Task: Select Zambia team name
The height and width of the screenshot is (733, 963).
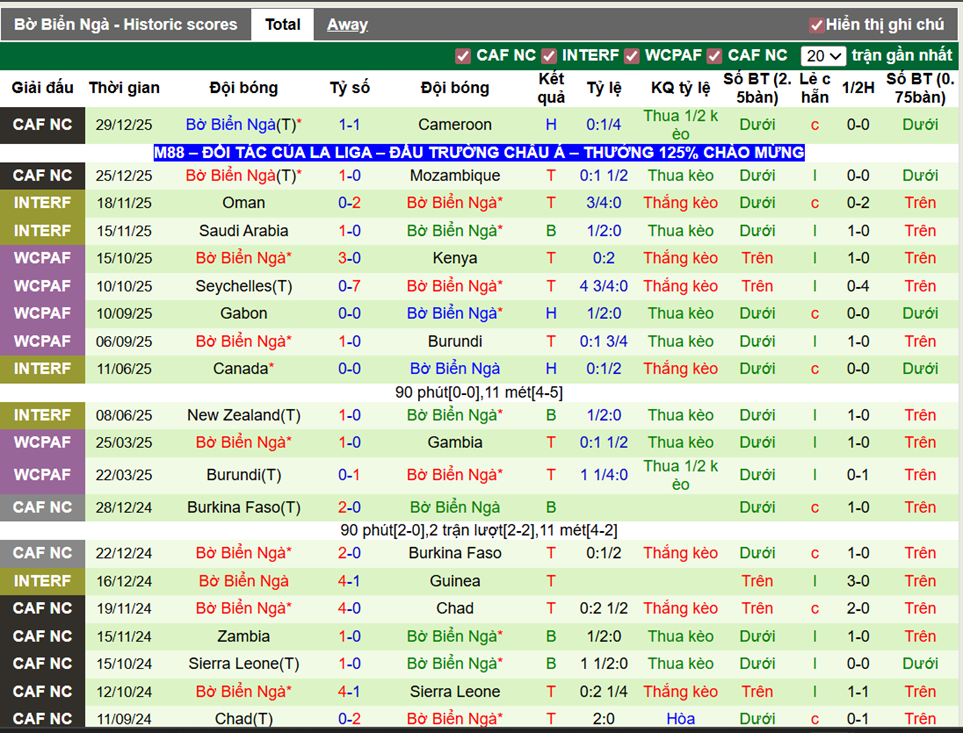Action: (244, 636)
